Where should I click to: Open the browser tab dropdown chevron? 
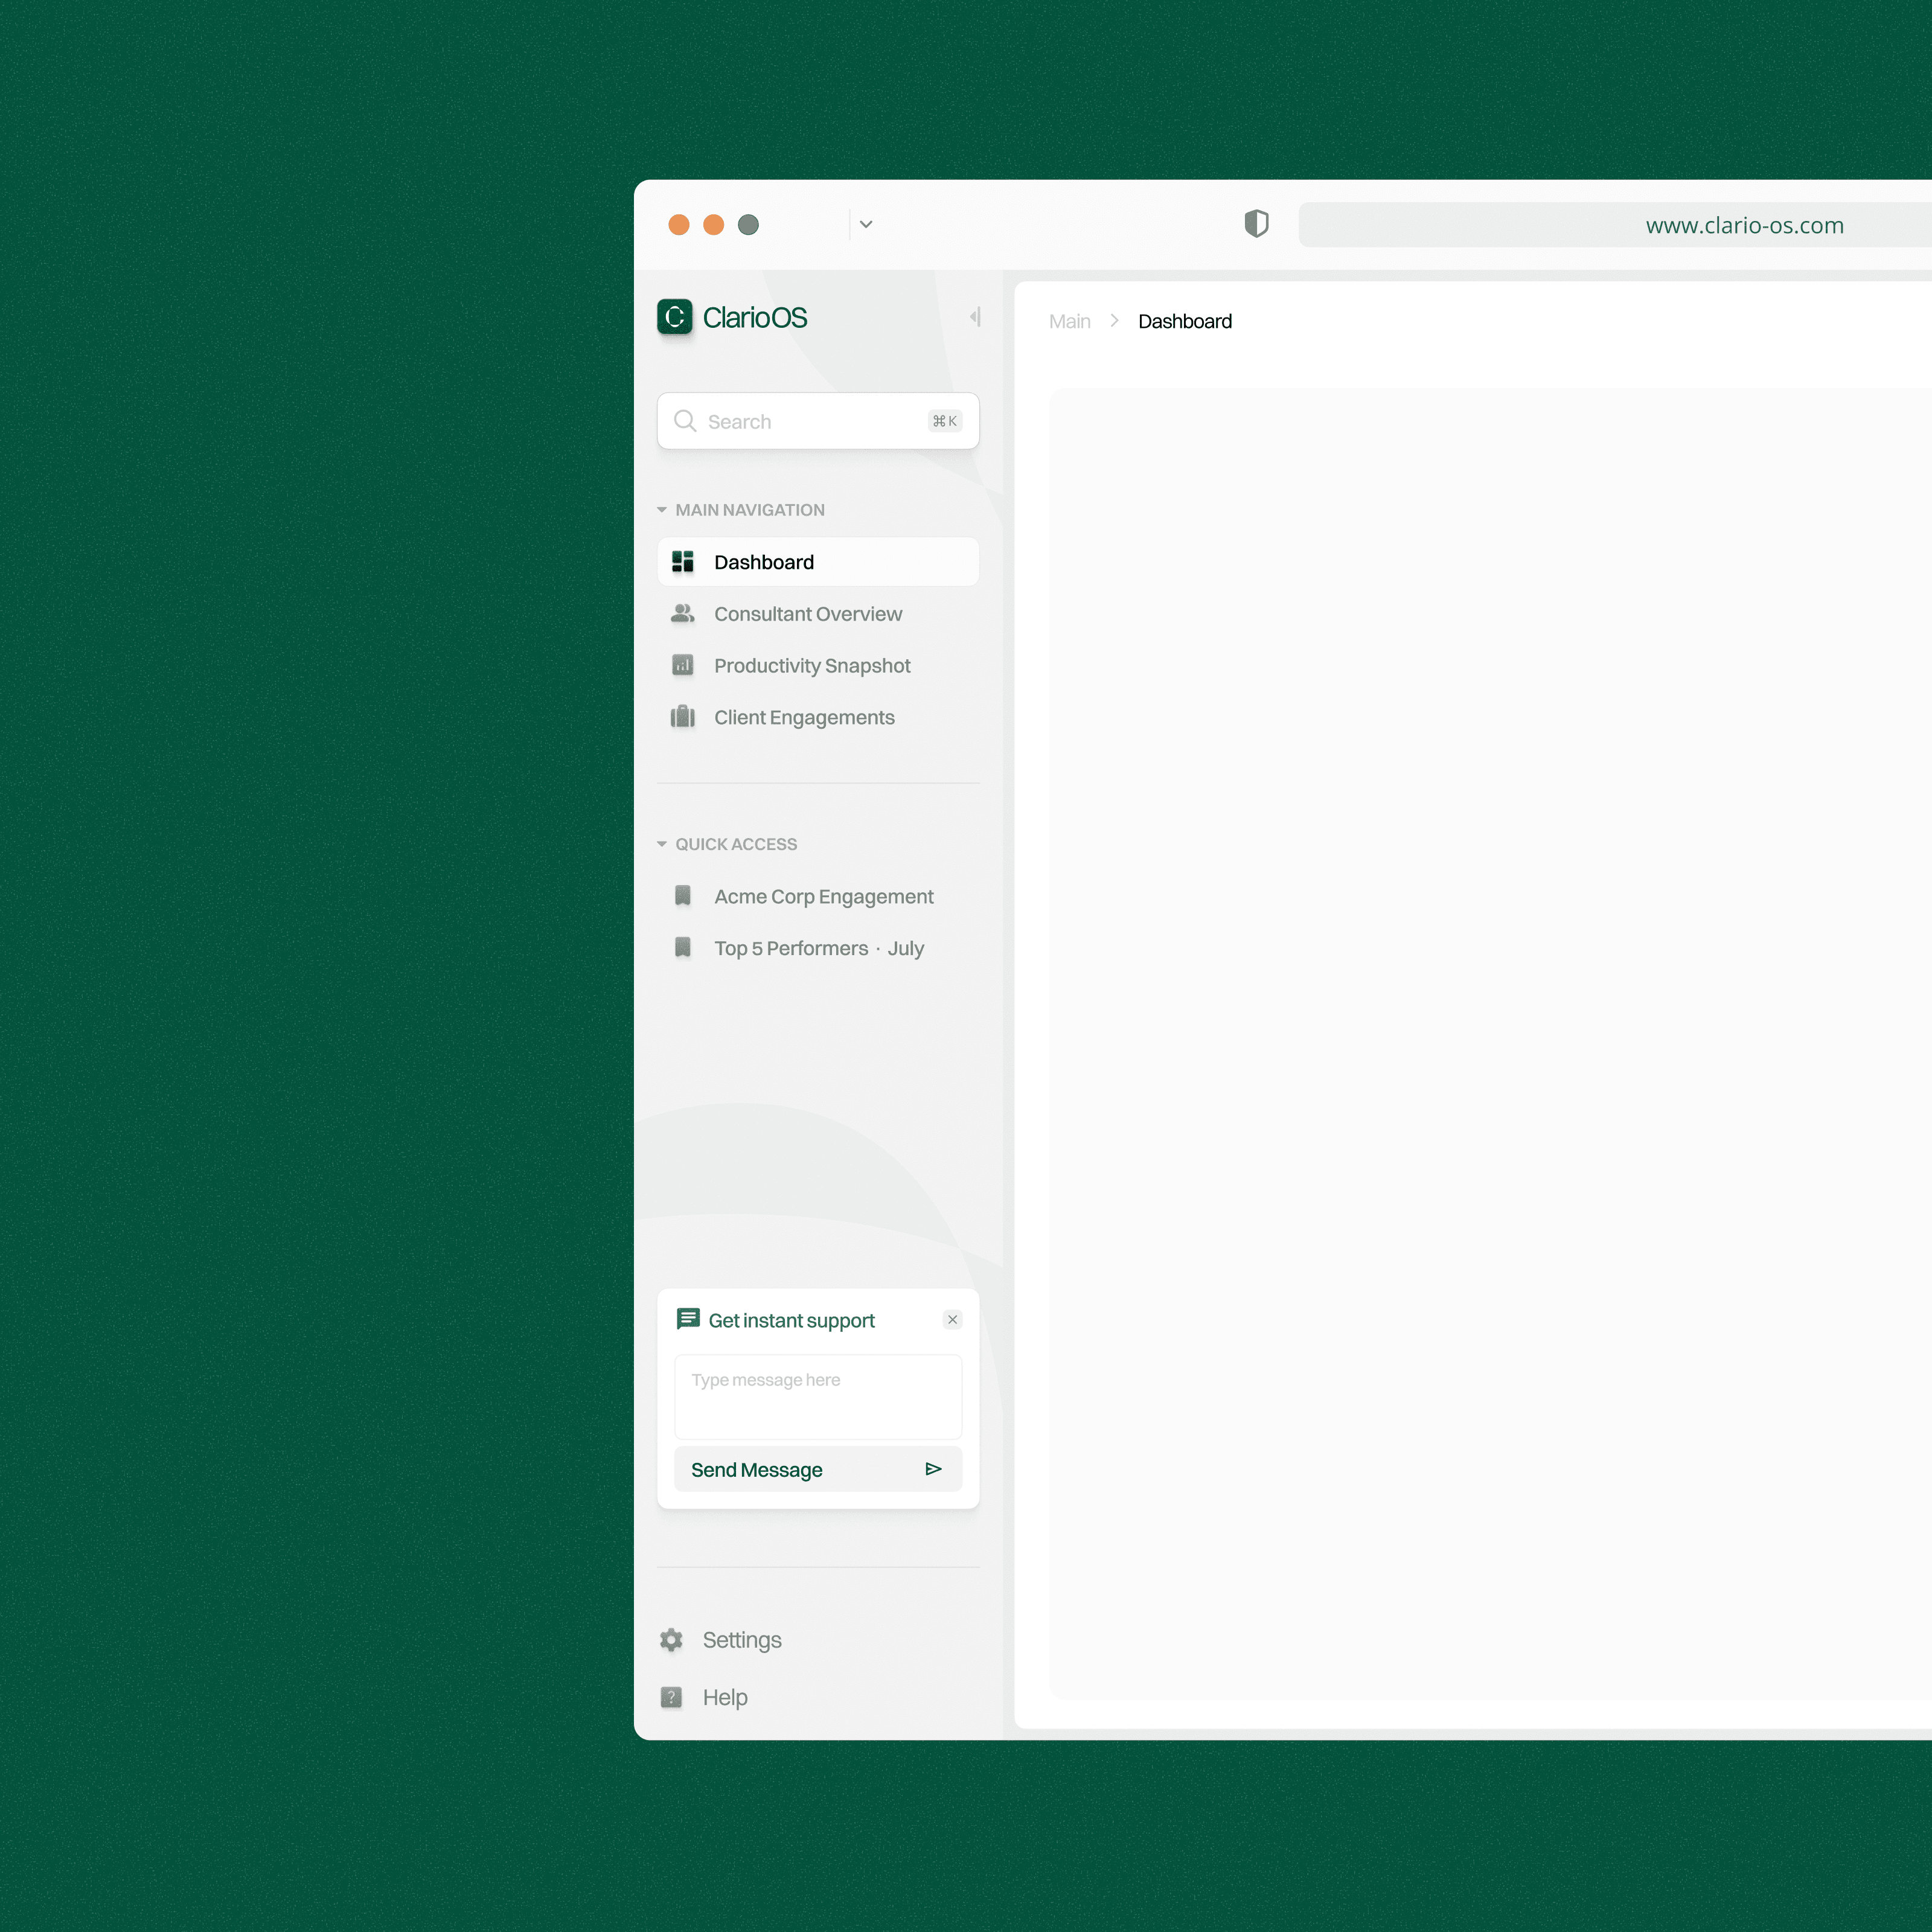coord(866,224)
